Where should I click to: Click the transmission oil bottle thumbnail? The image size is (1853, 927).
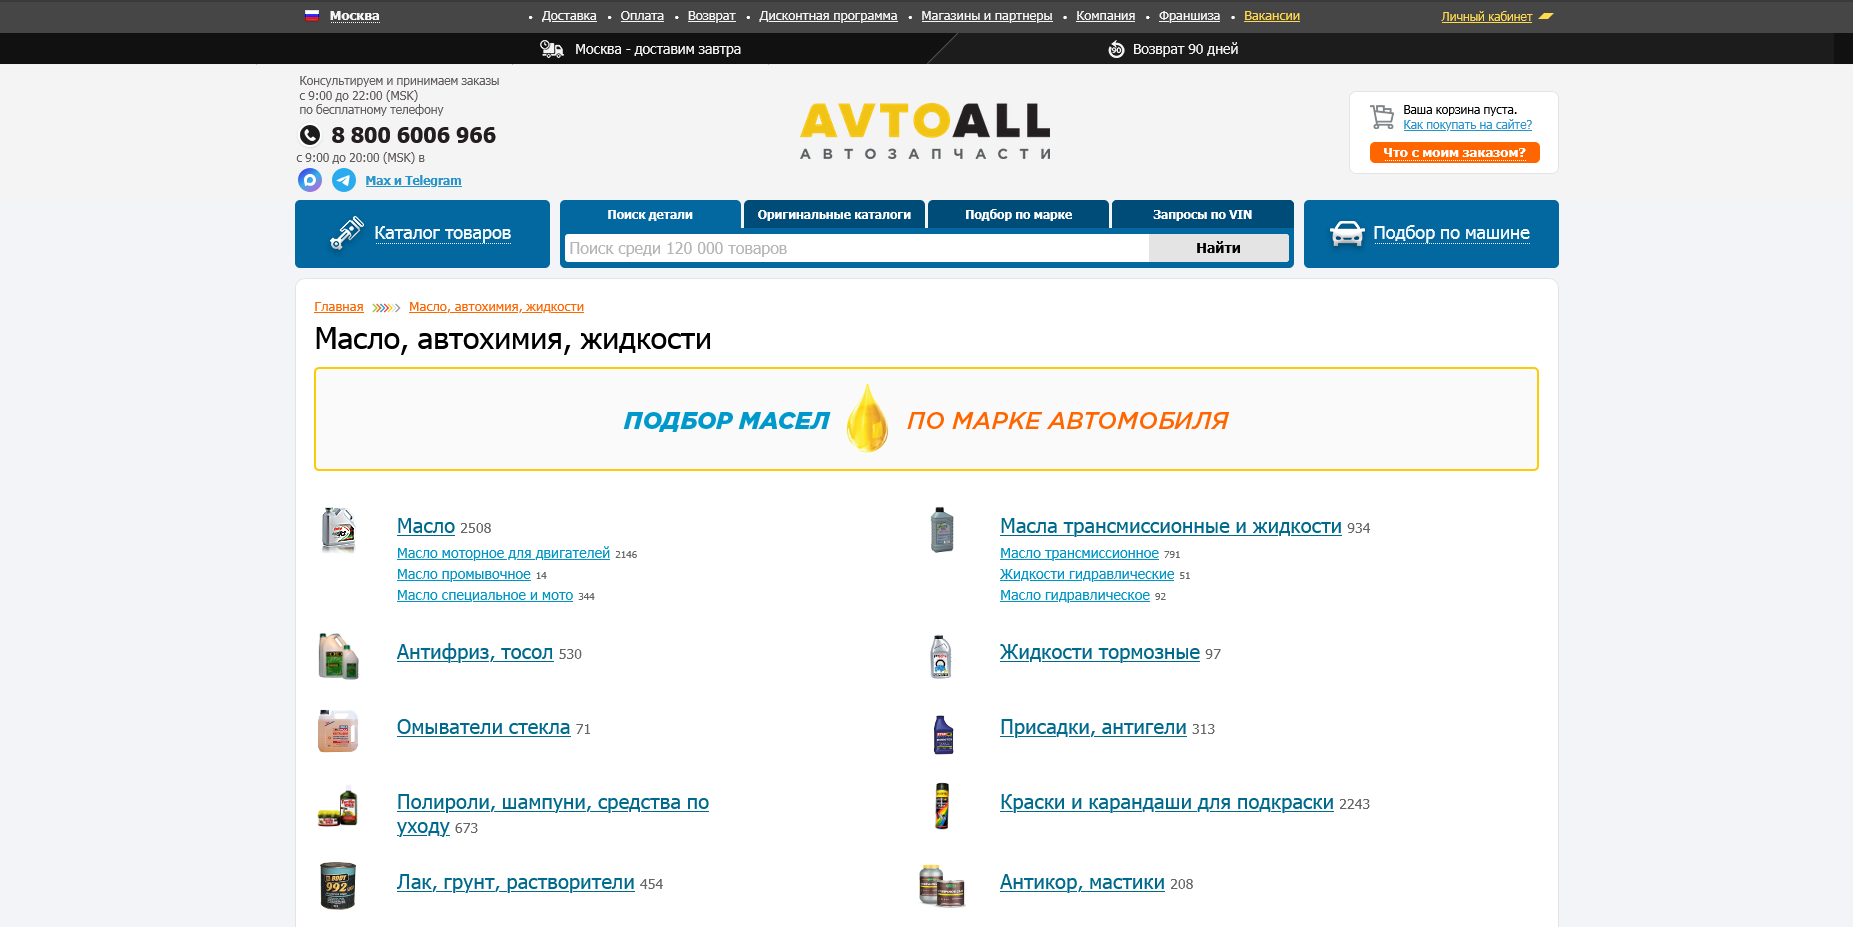(942, 529)
